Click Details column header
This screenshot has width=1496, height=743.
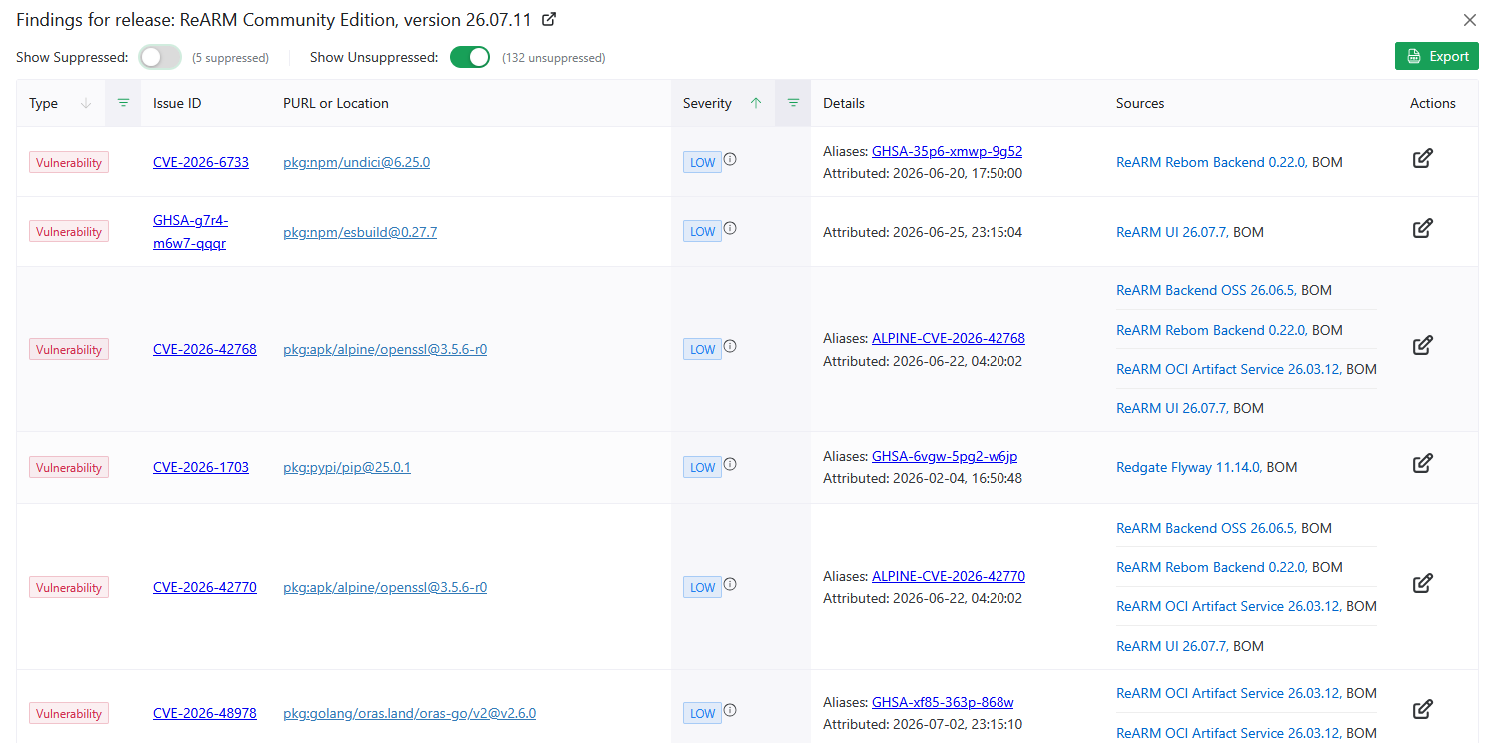844,103
